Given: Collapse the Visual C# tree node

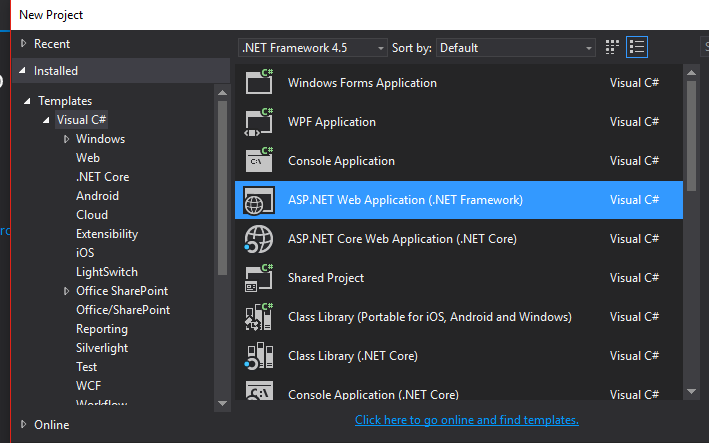Looking at the screenshot, I should coord(46,120).
